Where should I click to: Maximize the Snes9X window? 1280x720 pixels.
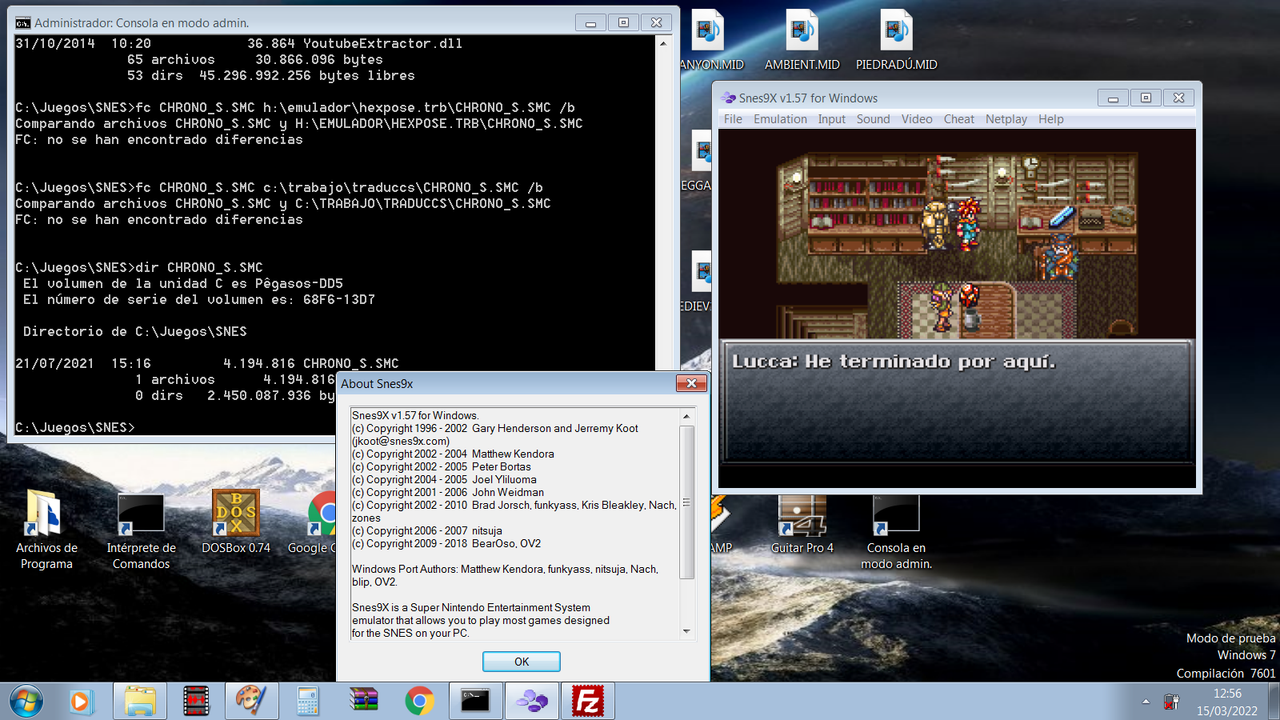tap(1146, 97)
